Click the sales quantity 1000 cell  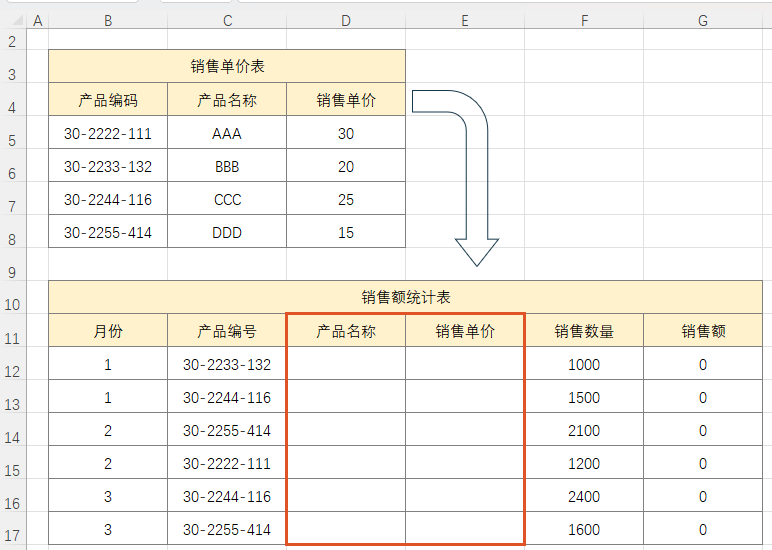click(584, 364)
